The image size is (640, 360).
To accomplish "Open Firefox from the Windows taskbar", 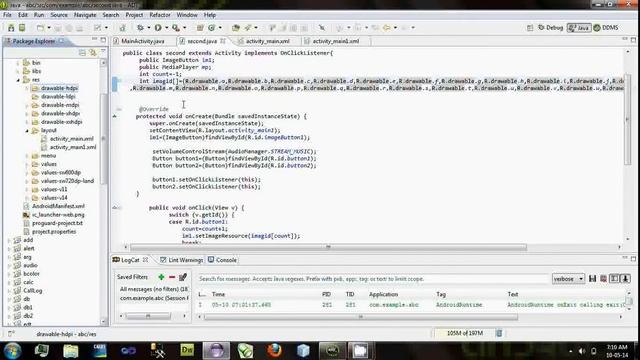I will pos(274,350).
